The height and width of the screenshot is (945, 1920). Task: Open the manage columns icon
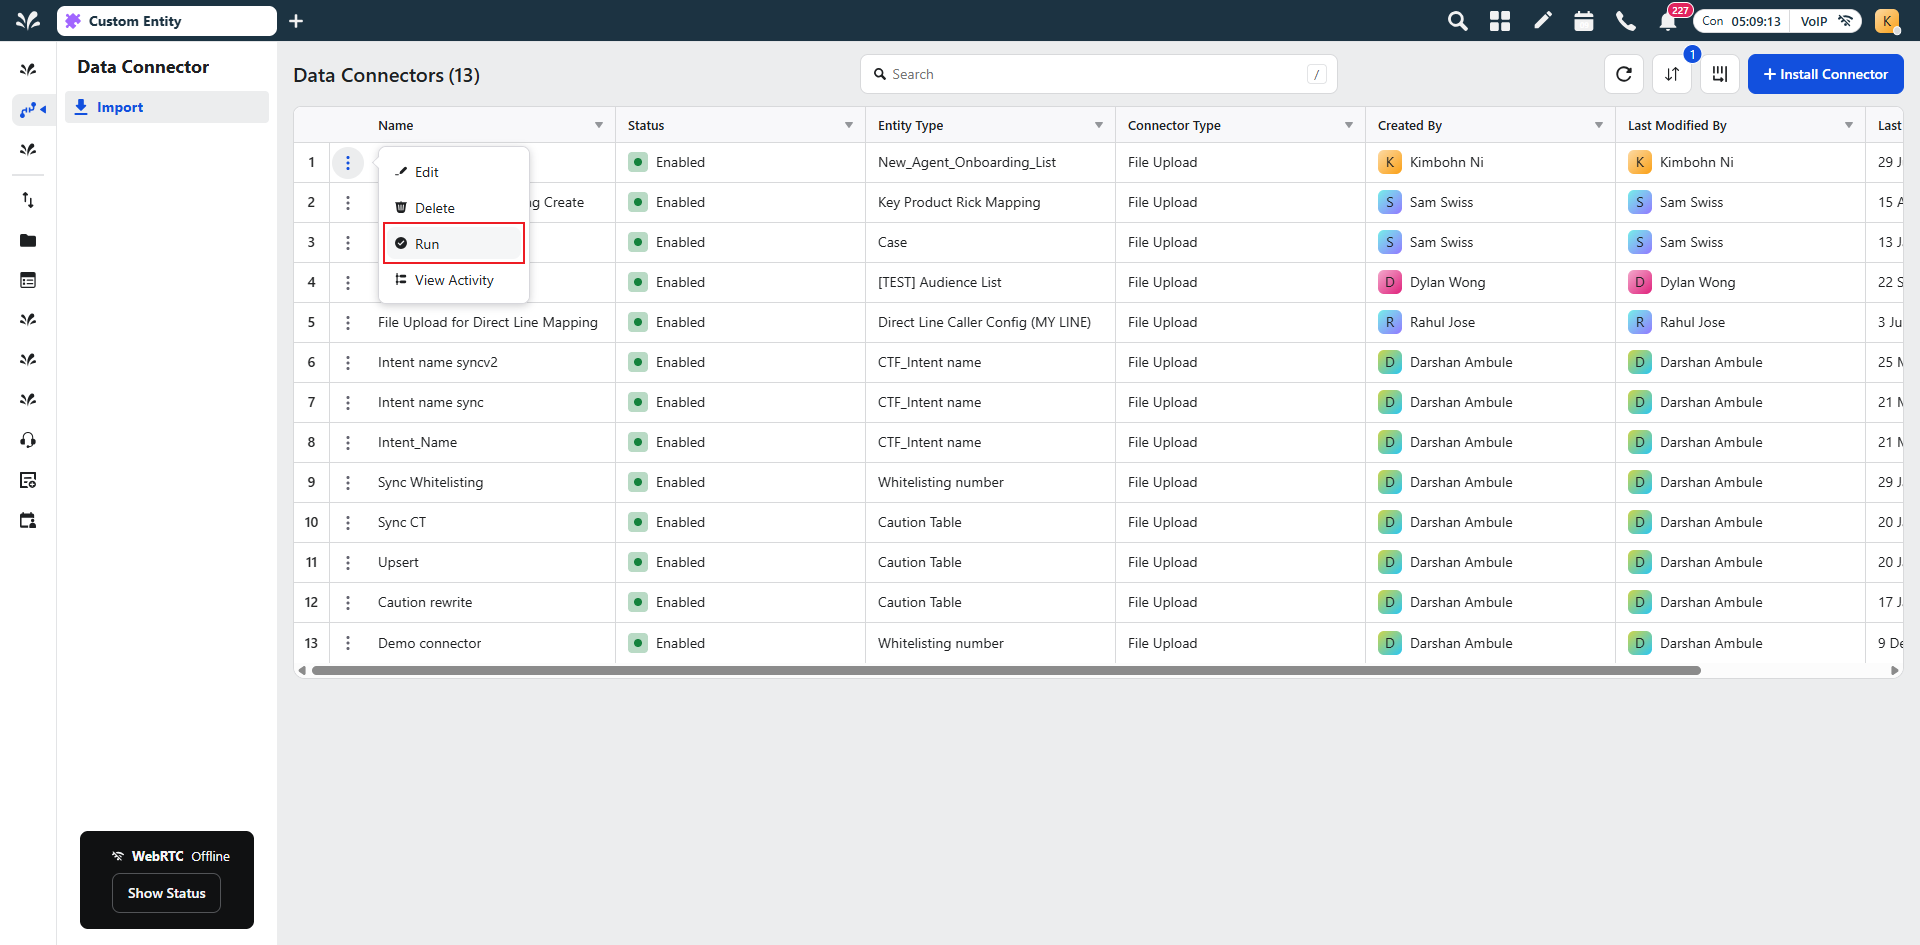(x=1720, y=74)
